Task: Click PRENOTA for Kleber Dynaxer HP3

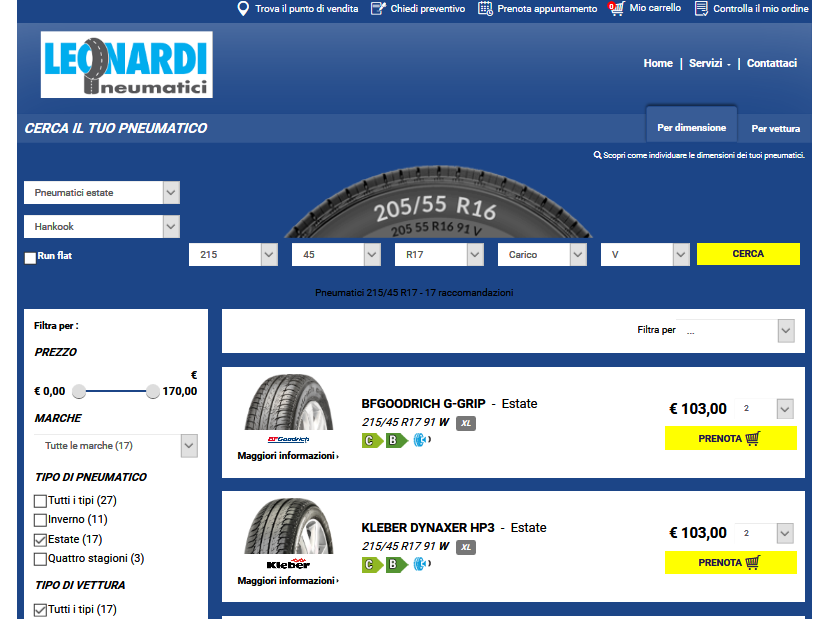Action: pos(731,562)
